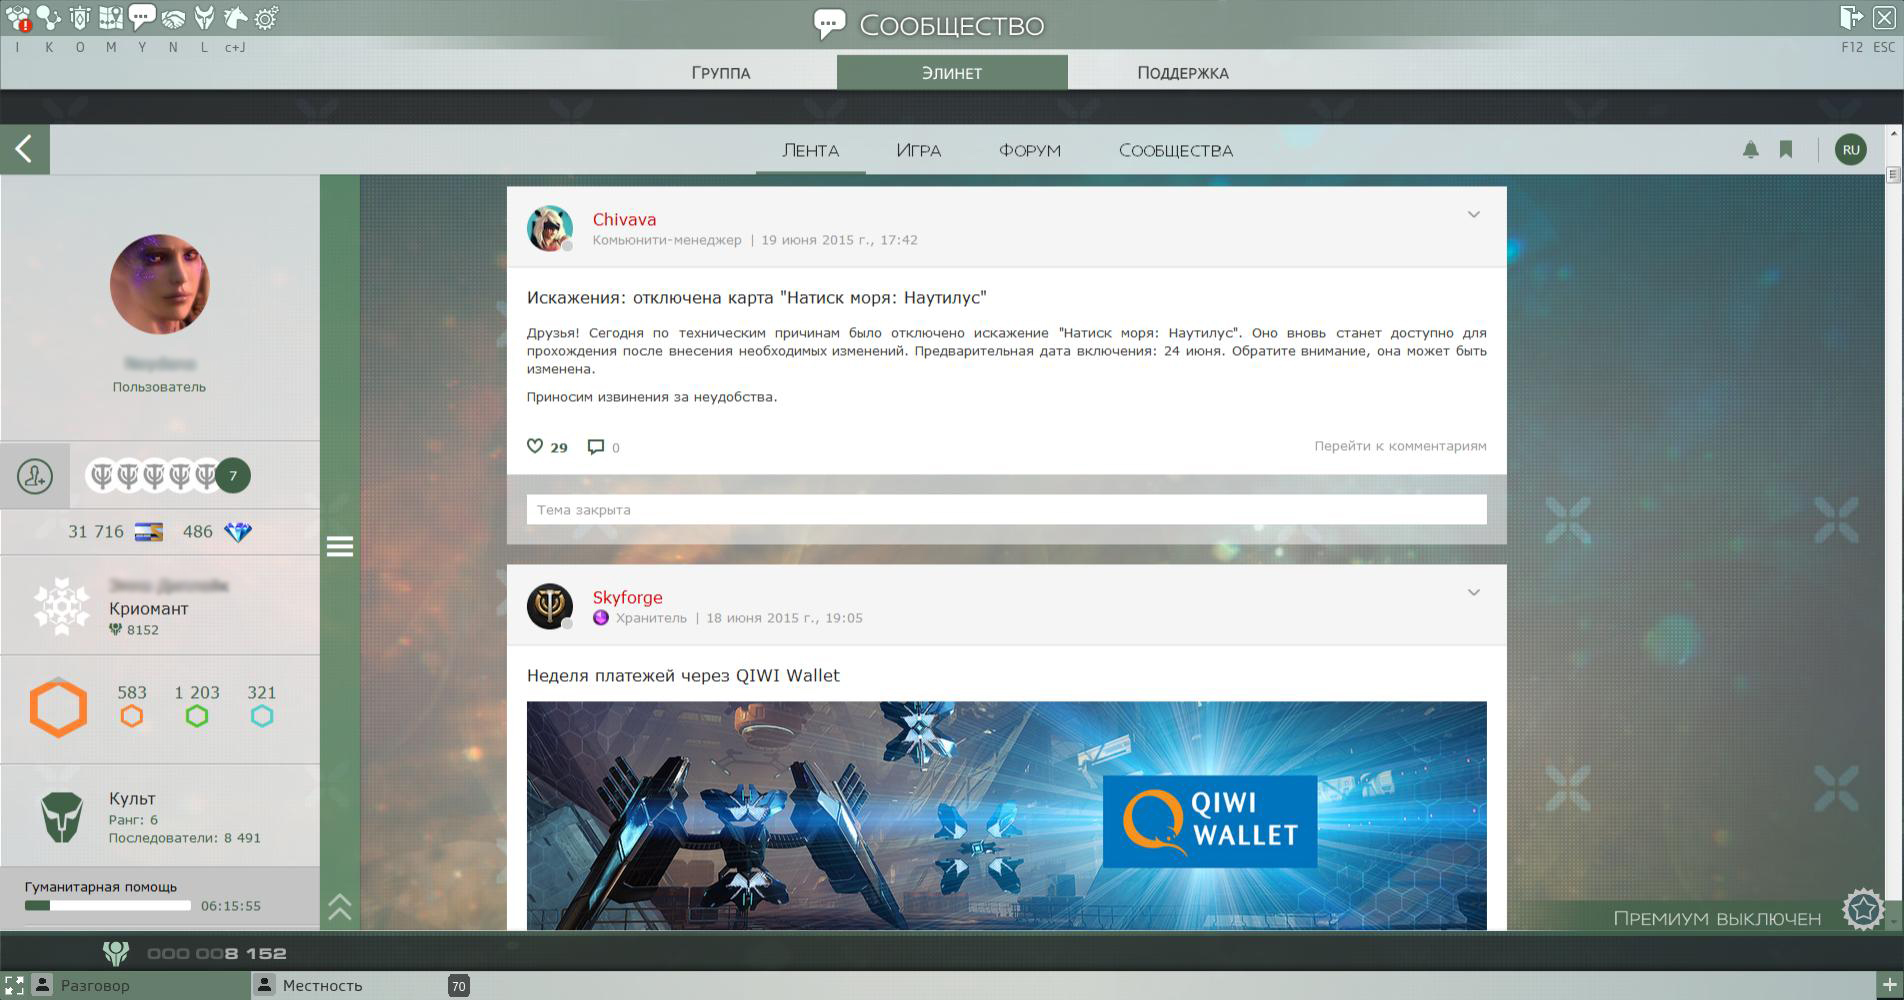The width and height of the screenshot is (1904, 1000).
Task: Click the Культ heading in sidebar
Action: tap(132, 799)
